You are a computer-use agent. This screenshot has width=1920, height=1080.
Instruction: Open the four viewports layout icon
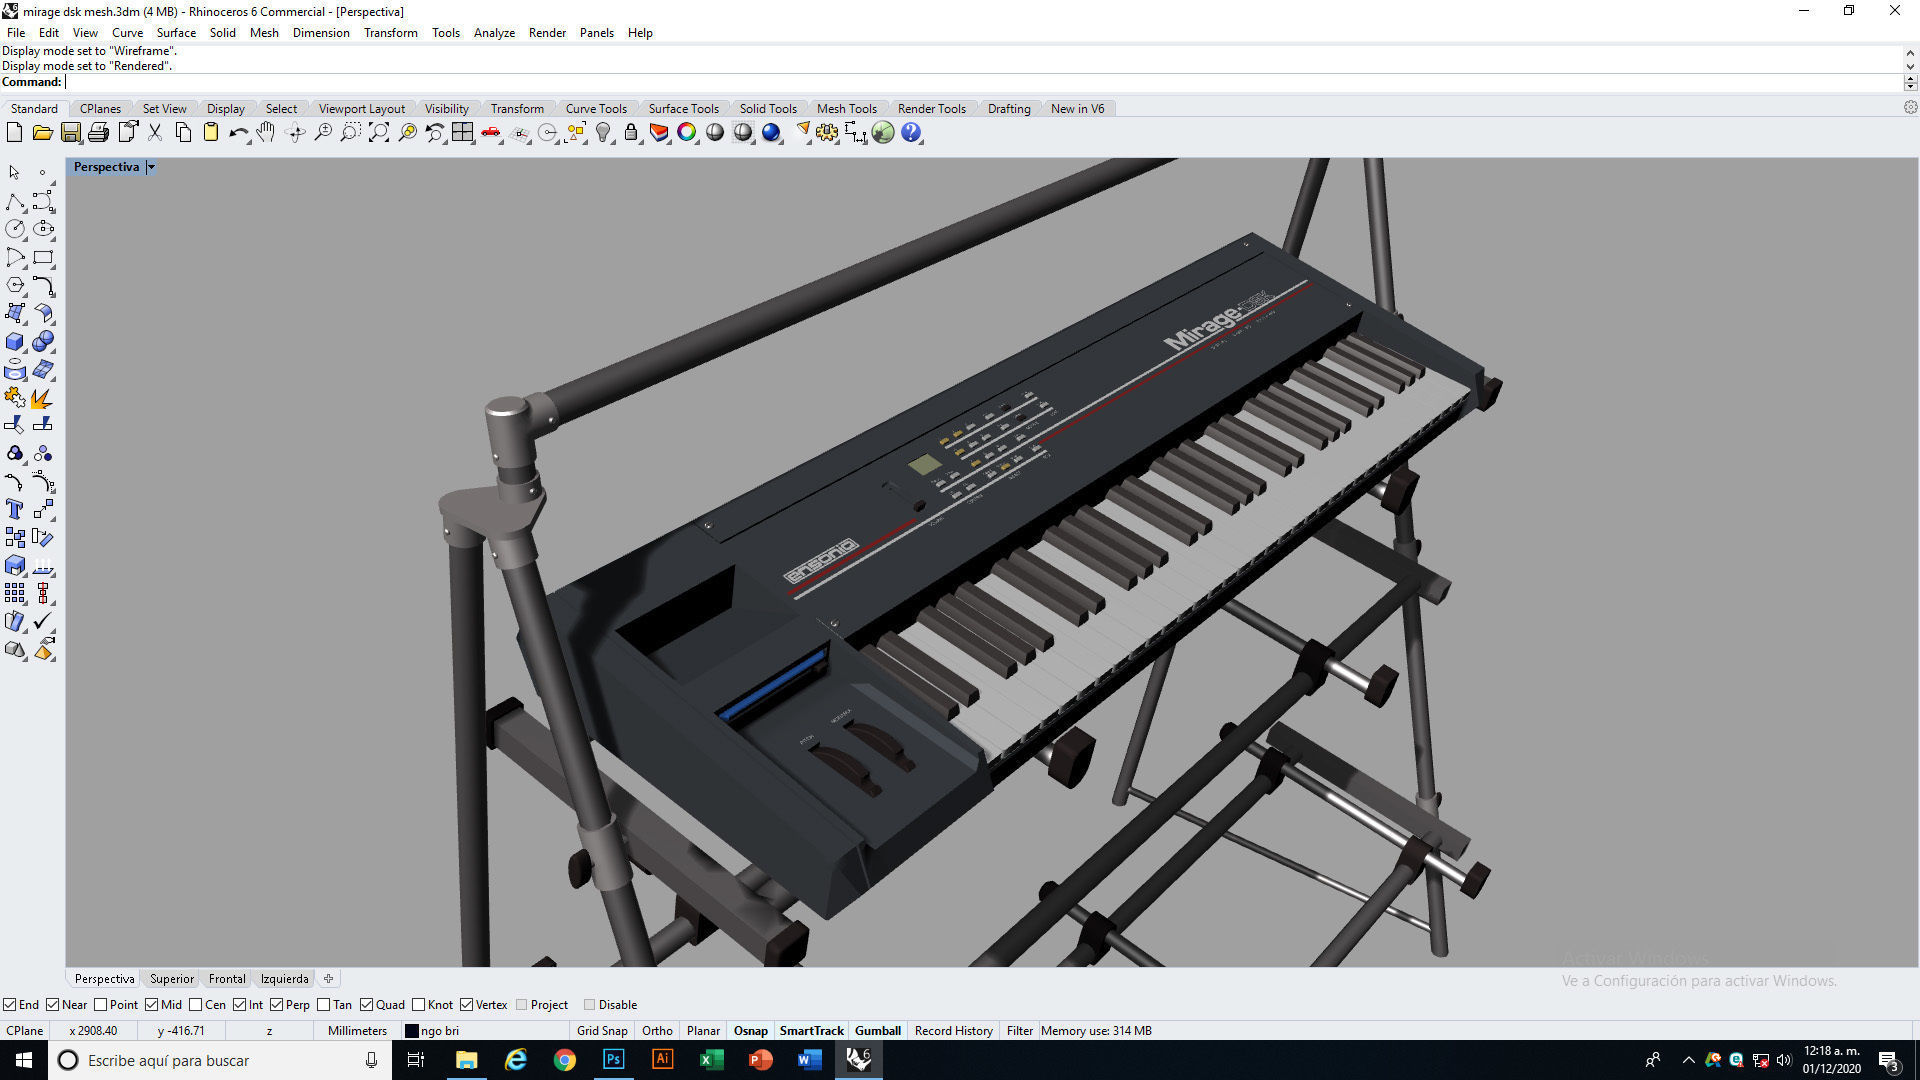point(462,132)
